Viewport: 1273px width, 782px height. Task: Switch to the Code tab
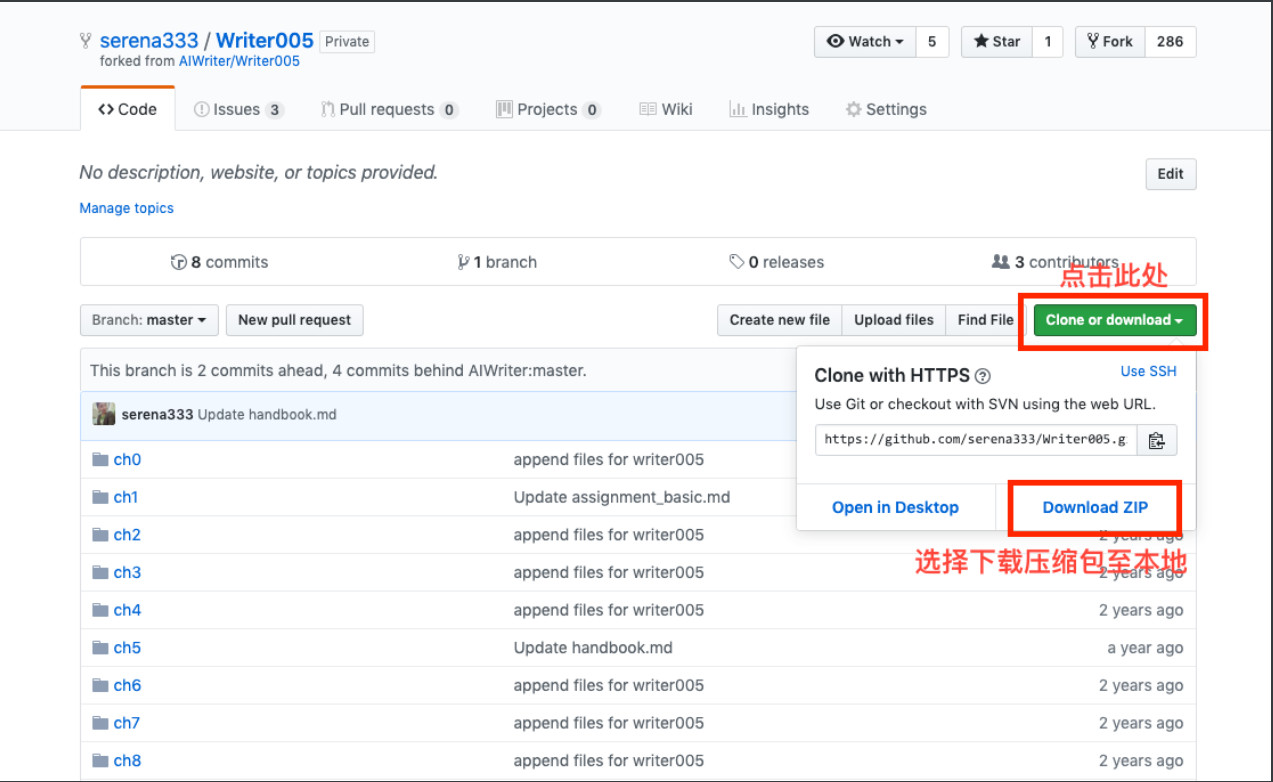127,109
